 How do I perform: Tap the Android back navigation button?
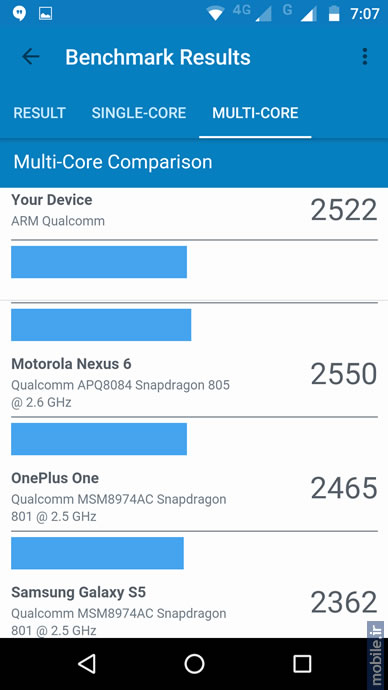pyautogui.click(x=87, y=663)
